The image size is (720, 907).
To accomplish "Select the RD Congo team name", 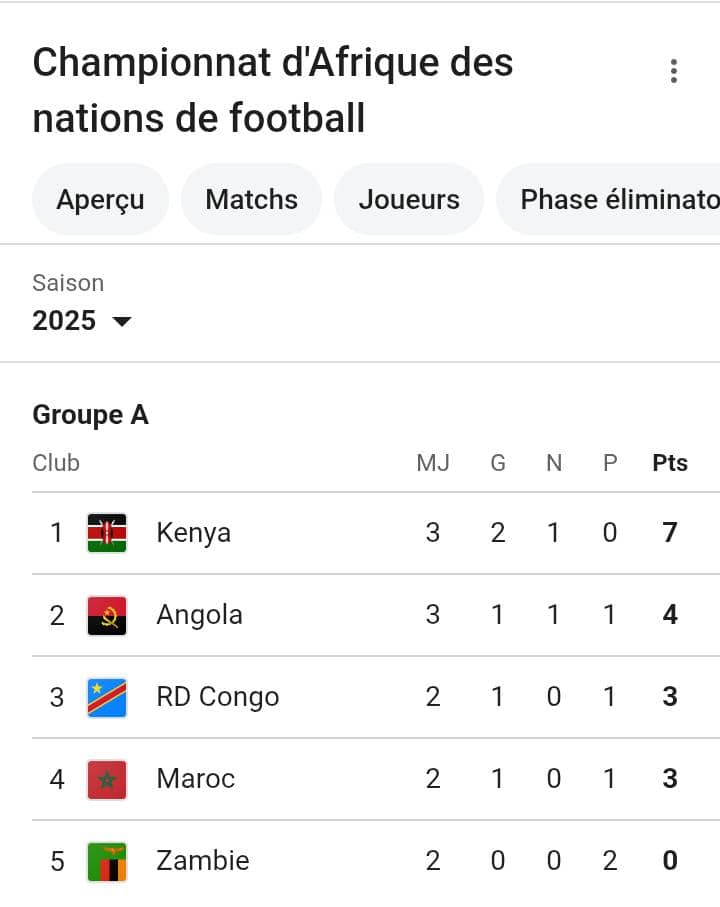I will pos(217,697).
